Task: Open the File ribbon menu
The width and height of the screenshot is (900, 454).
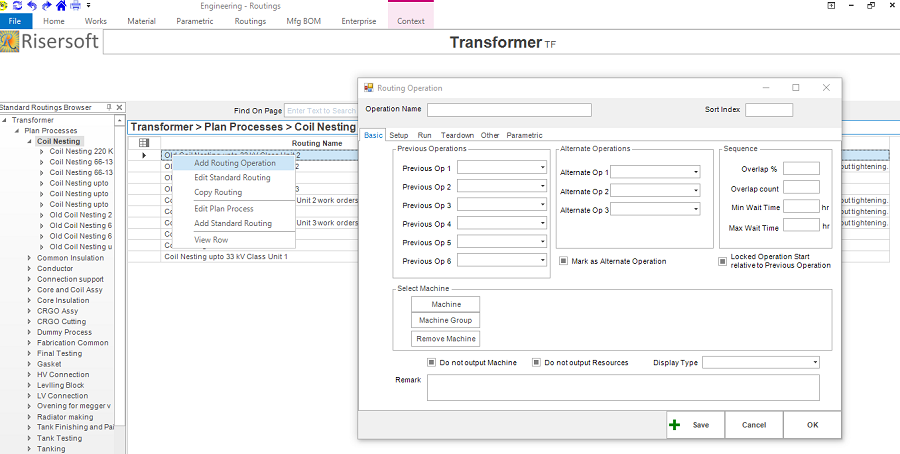Action: point(15,21)
